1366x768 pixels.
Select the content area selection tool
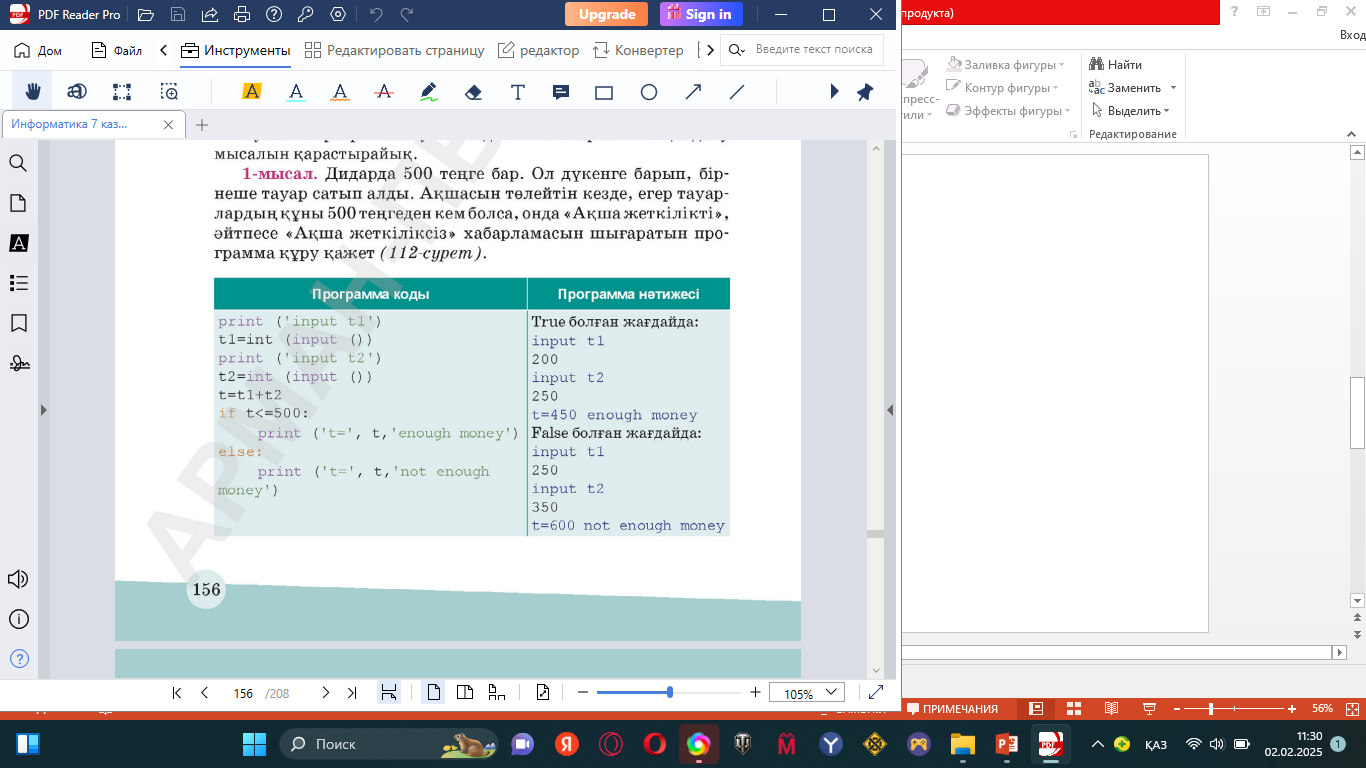(x=122, y=92)
